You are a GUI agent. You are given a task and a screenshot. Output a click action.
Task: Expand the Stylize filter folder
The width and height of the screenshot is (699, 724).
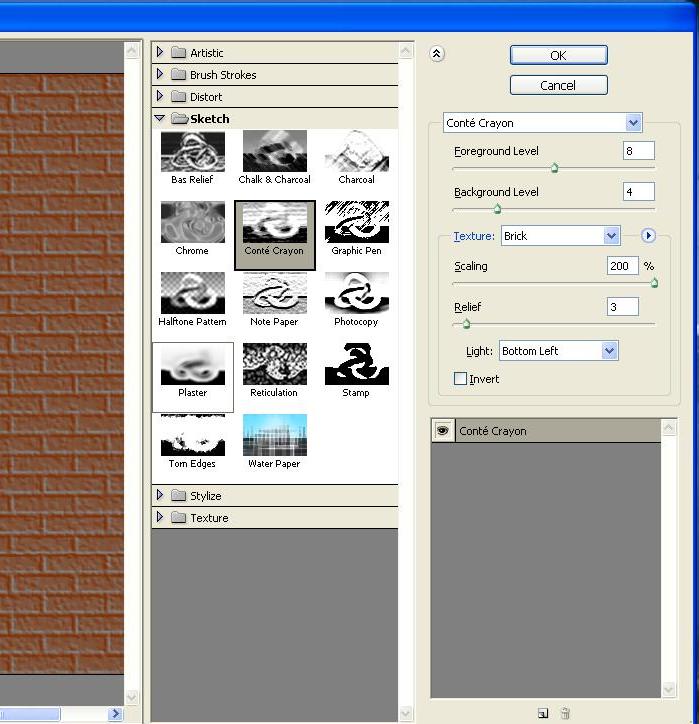160,495
